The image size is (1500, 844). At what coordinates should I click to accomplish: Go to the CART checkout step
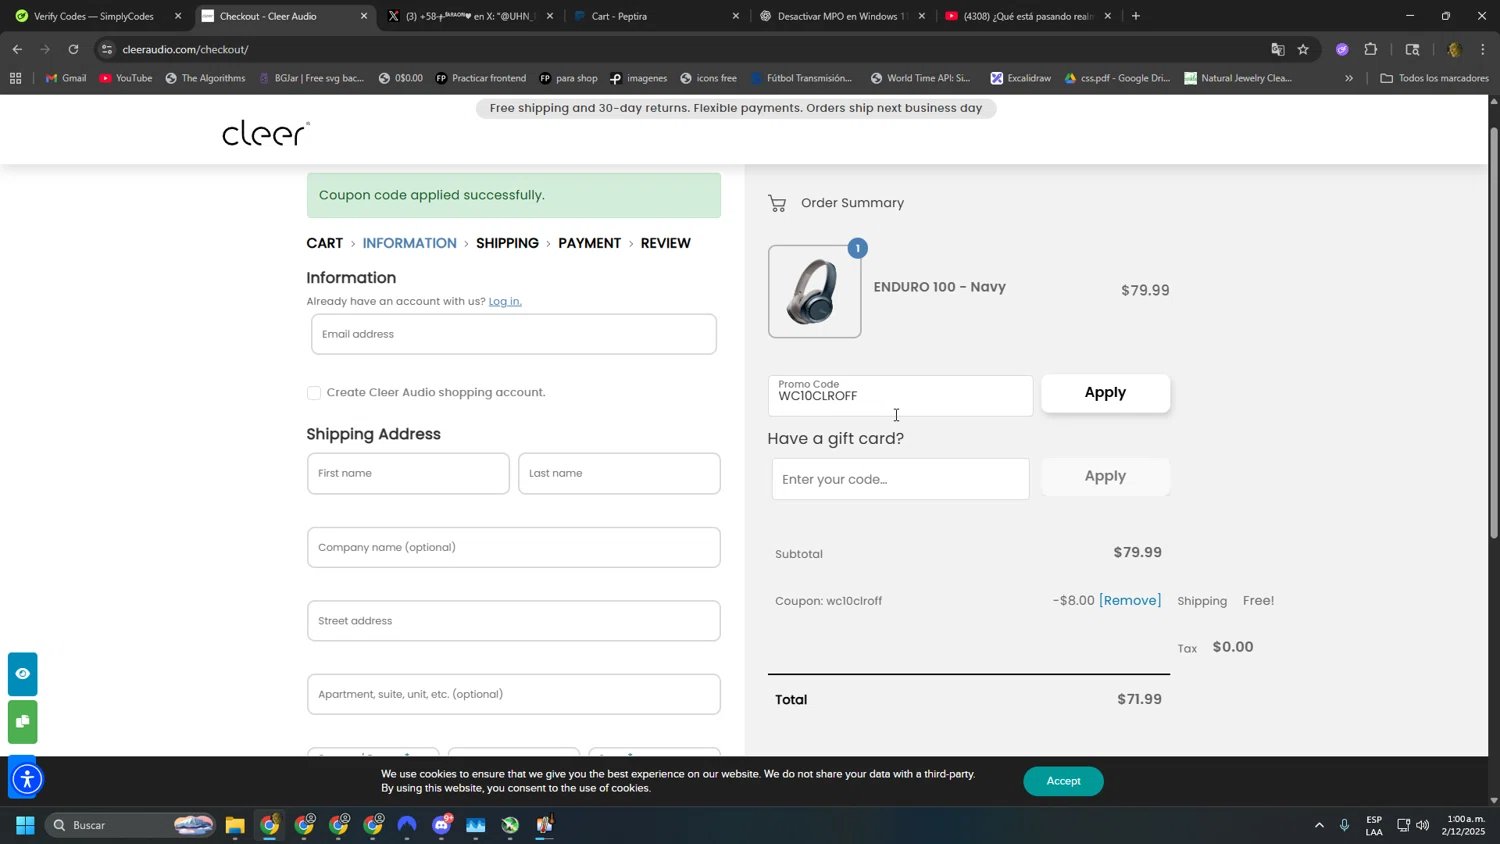pos(325,243)
